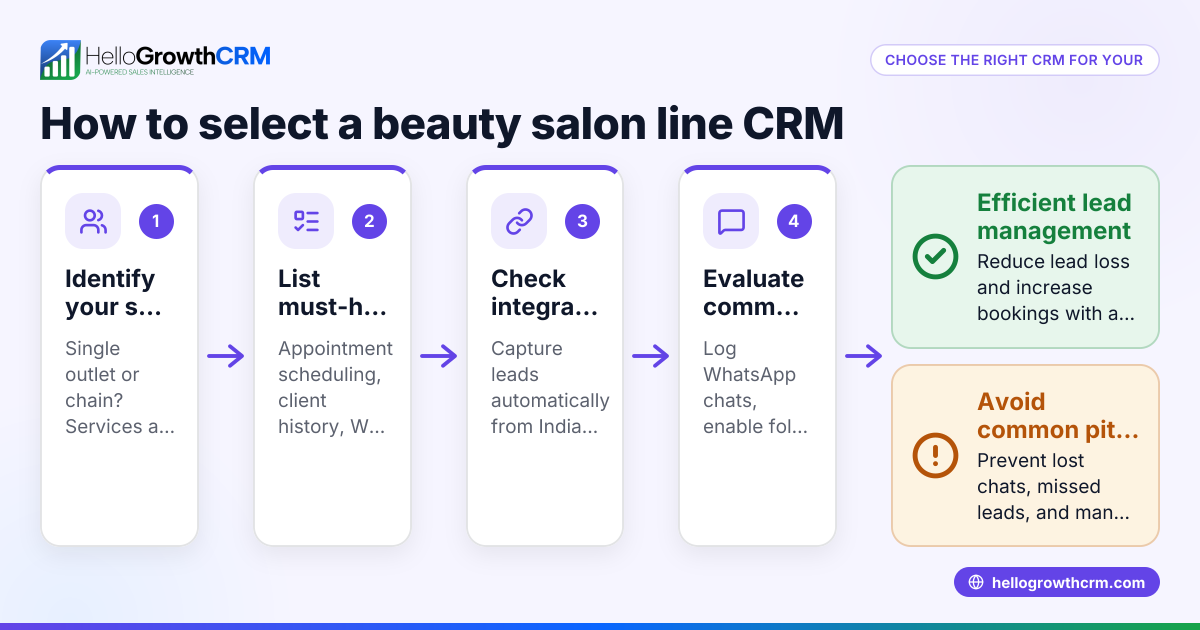Click the chat bubble icon on Evaluate card
1200x630 pixels.
(731, 221)
